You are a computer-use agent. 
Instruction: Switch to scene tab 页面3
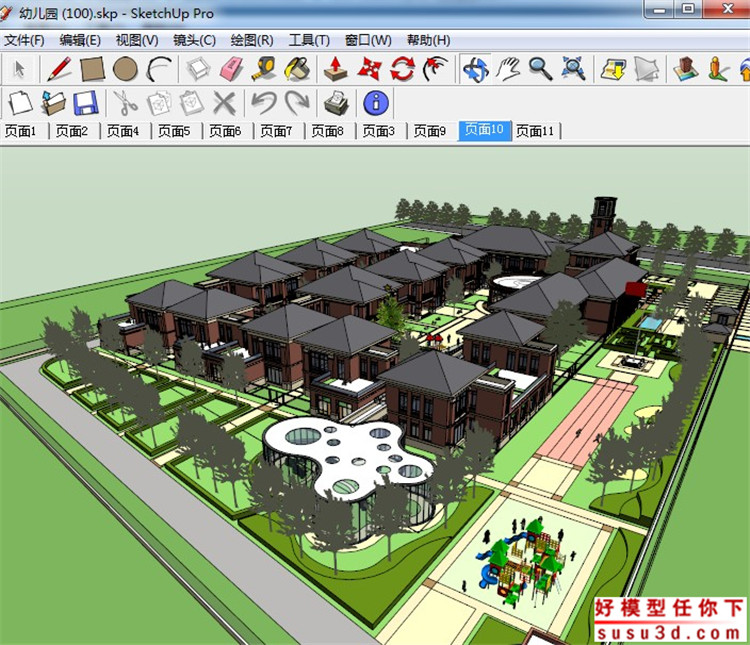379,131
